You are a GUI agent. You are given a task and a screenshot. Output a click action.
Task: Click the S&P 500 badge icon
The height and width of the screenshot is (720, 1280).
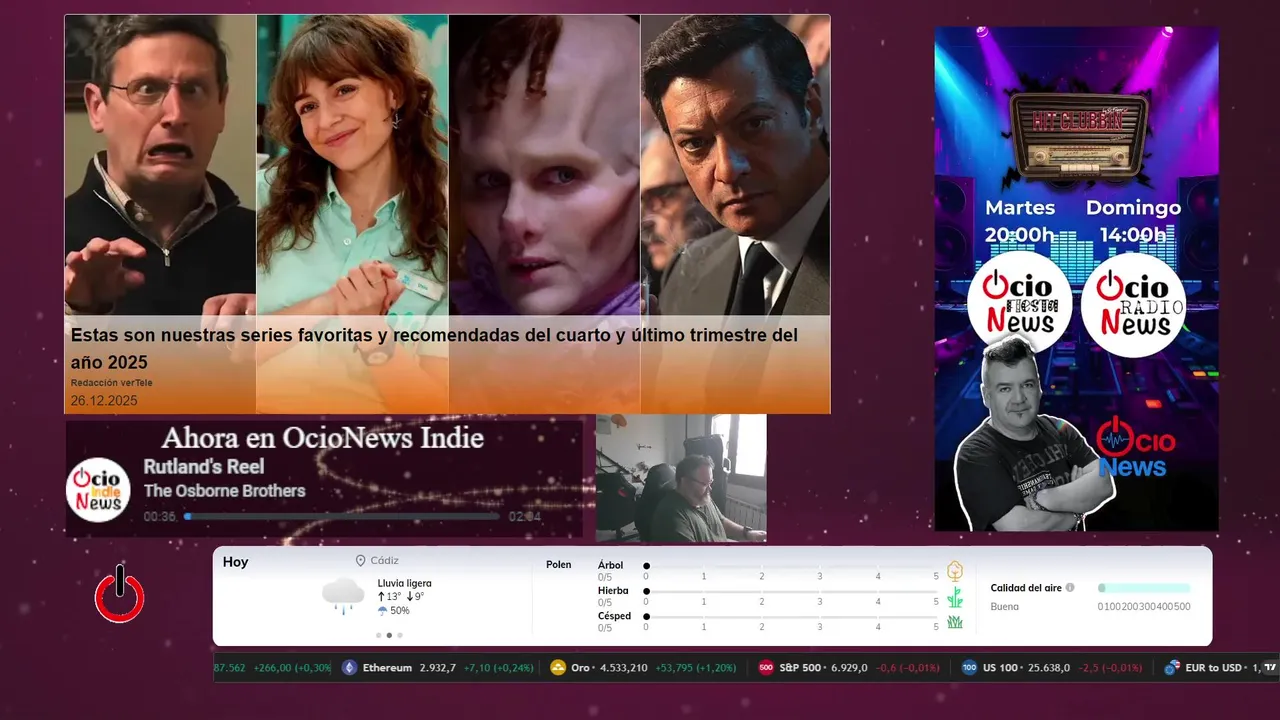coord(766,668)
